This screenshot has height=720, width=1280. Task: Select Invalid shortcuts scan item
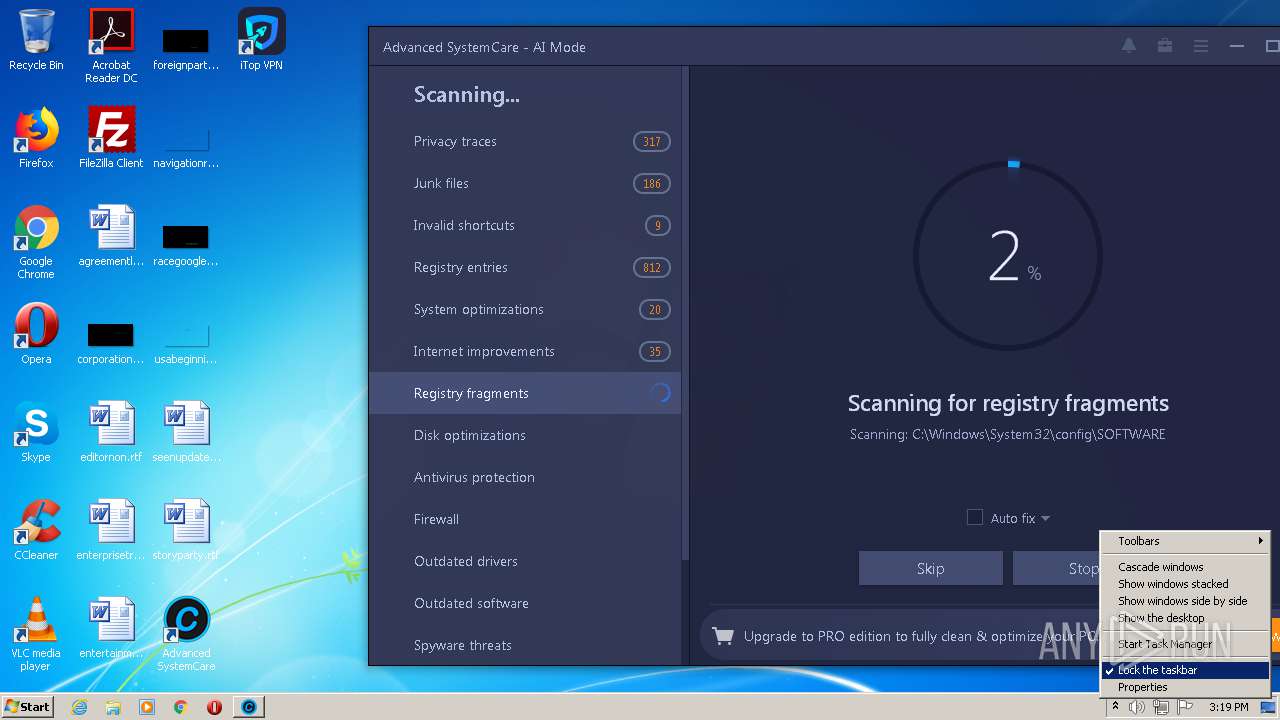525,225
